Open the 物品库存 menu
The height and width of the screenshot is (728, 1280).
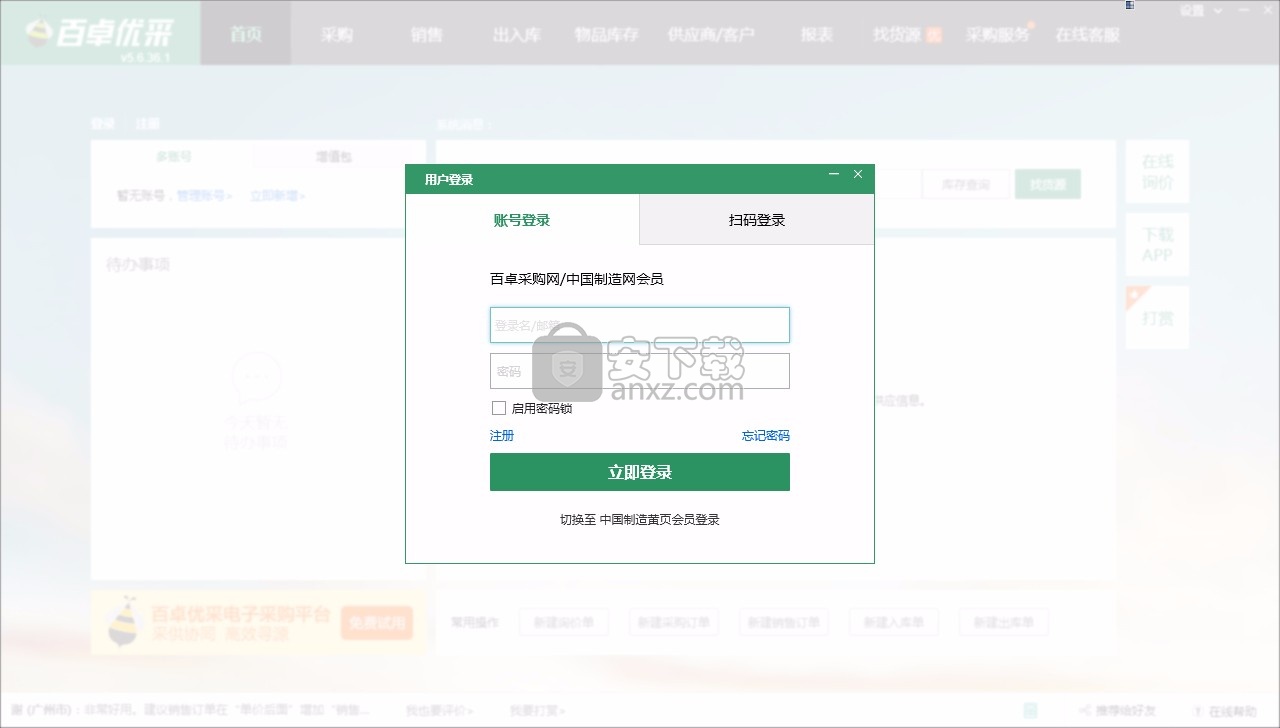tap(607, 34)
